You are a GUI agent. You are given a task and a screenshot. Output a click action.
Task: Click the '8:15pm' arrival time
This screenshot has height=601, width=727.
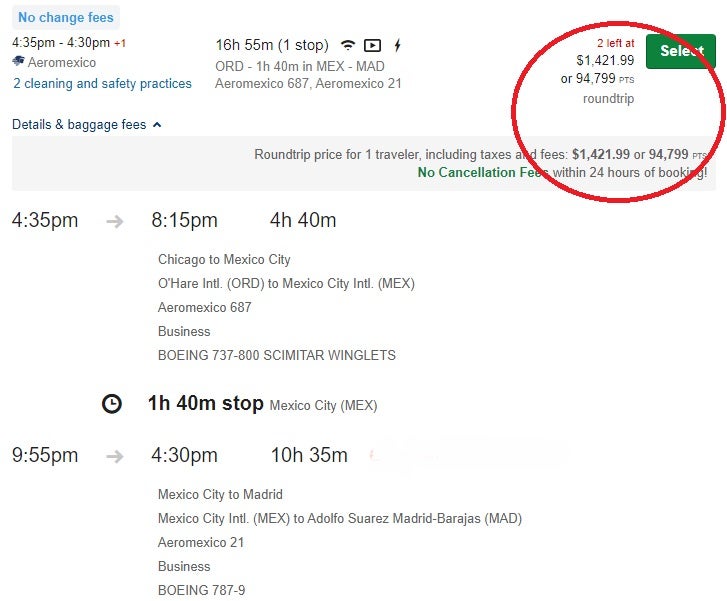(184, 220)
